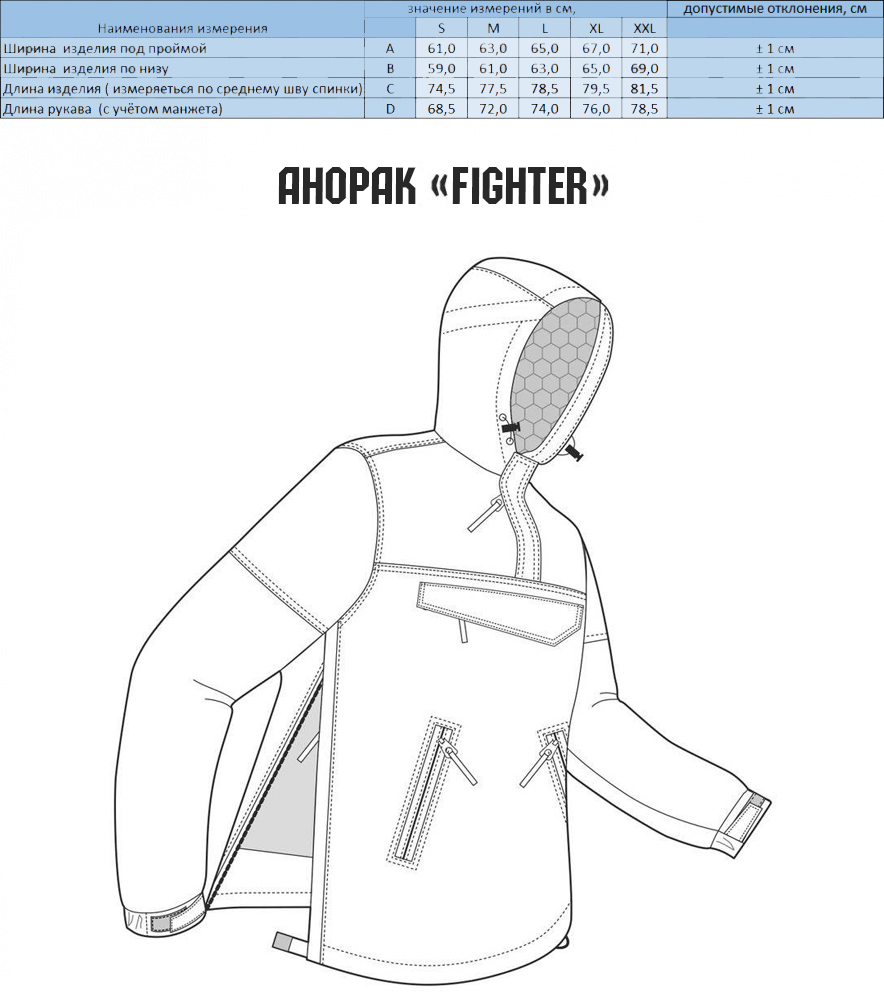Screen dimensions: 884x1000
Task: Click the small zipper pull under the chest pocket
Action: tap(461, 628)
